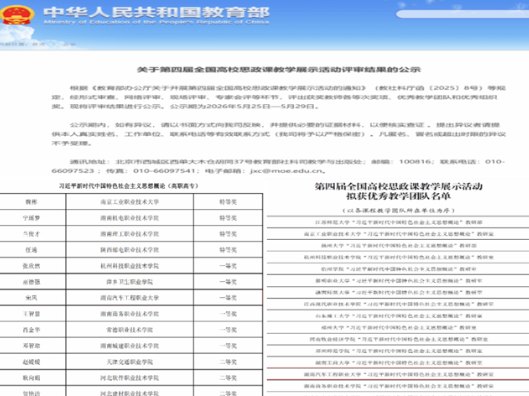Open the 首页 breadcrumb link below the emblem

pos(38,44)
